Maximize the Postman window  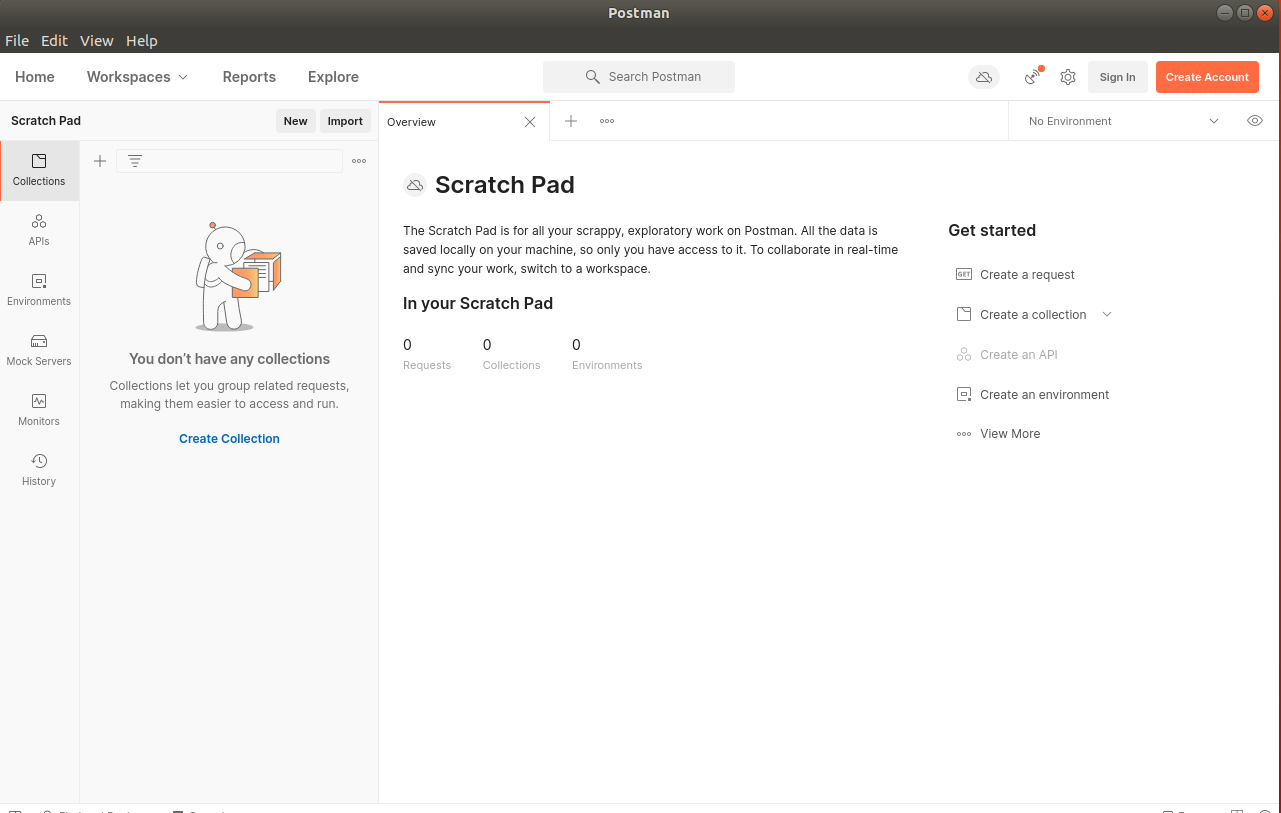pos(1245,12)
